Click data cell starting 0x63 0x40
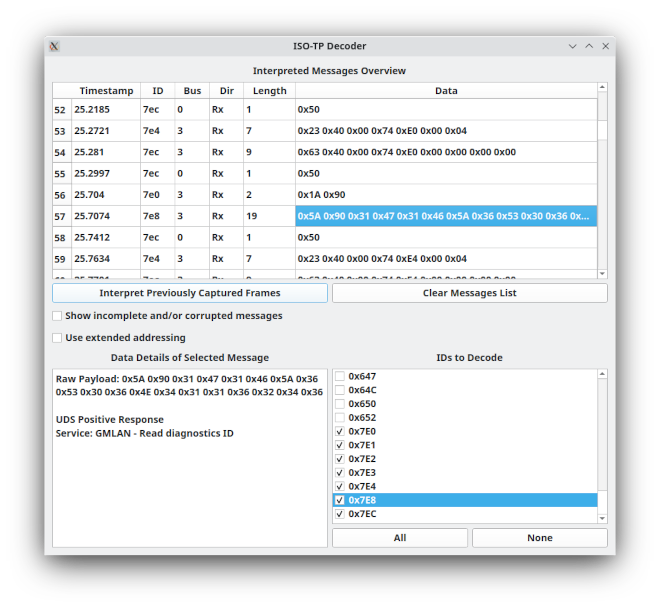 tap(446, 152)
